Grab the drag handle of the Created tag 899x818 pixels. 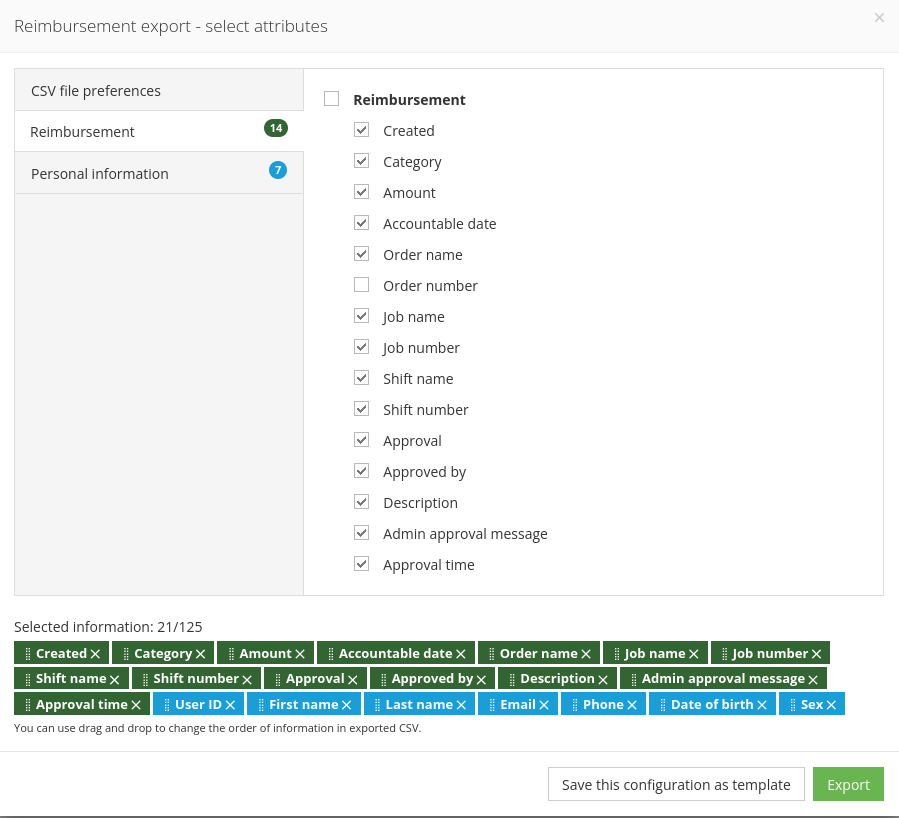[x=28, y=653]
